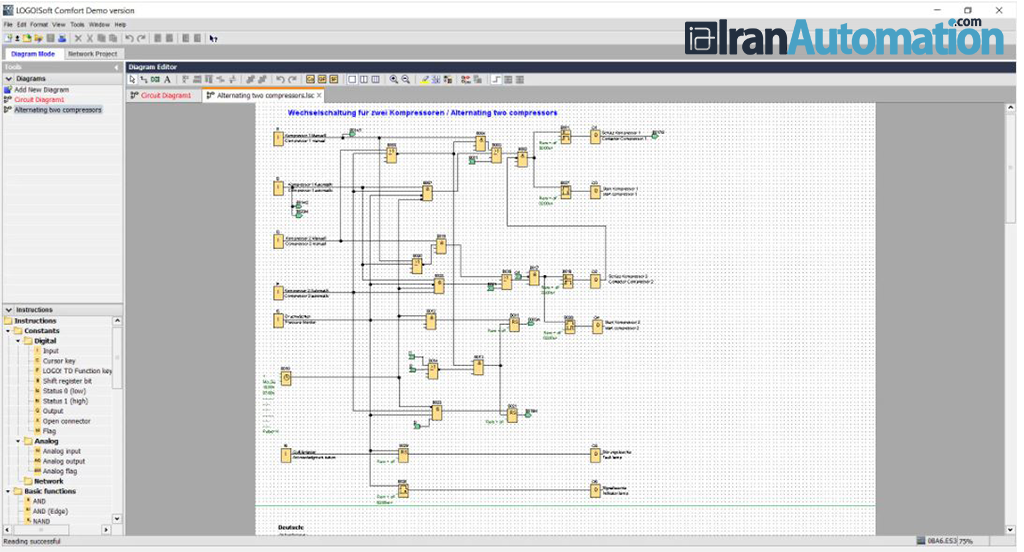This screenshot has height=552, width=1024.
Task: Select the Output instruction
Action: point(53,412)
